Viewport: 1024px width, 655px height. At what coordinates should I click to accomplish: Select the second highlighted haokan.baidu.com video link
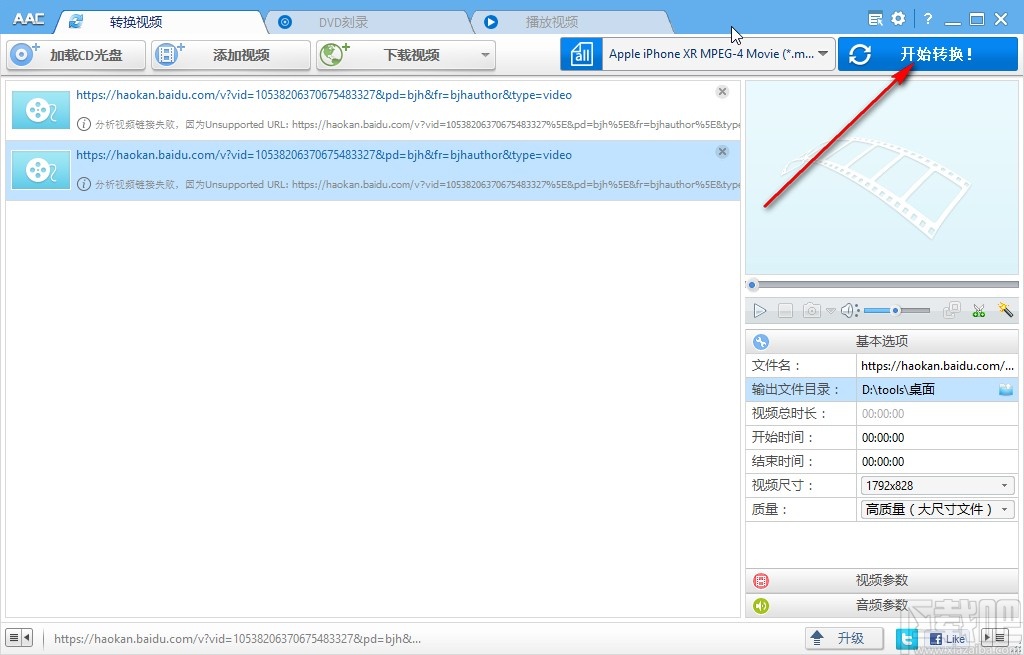tap(324, 155)
